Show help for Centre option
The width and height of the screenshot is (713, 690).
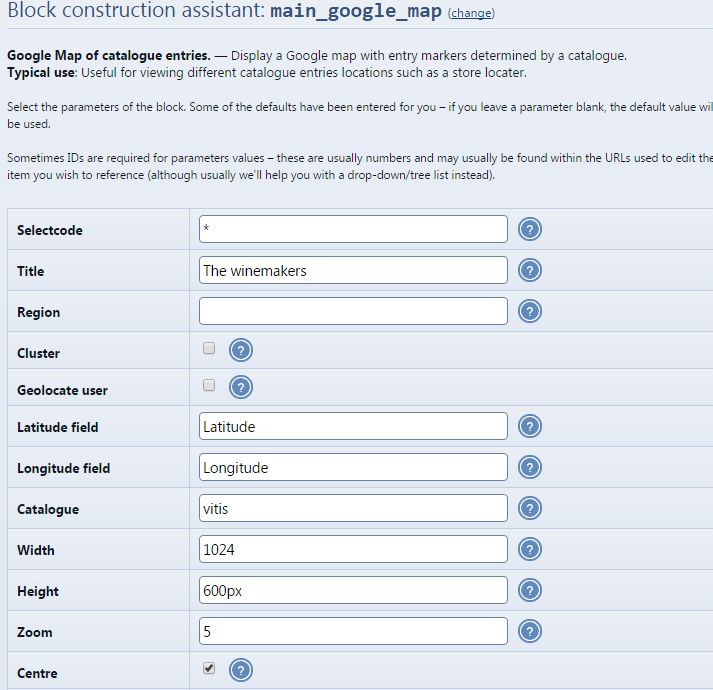241,671
